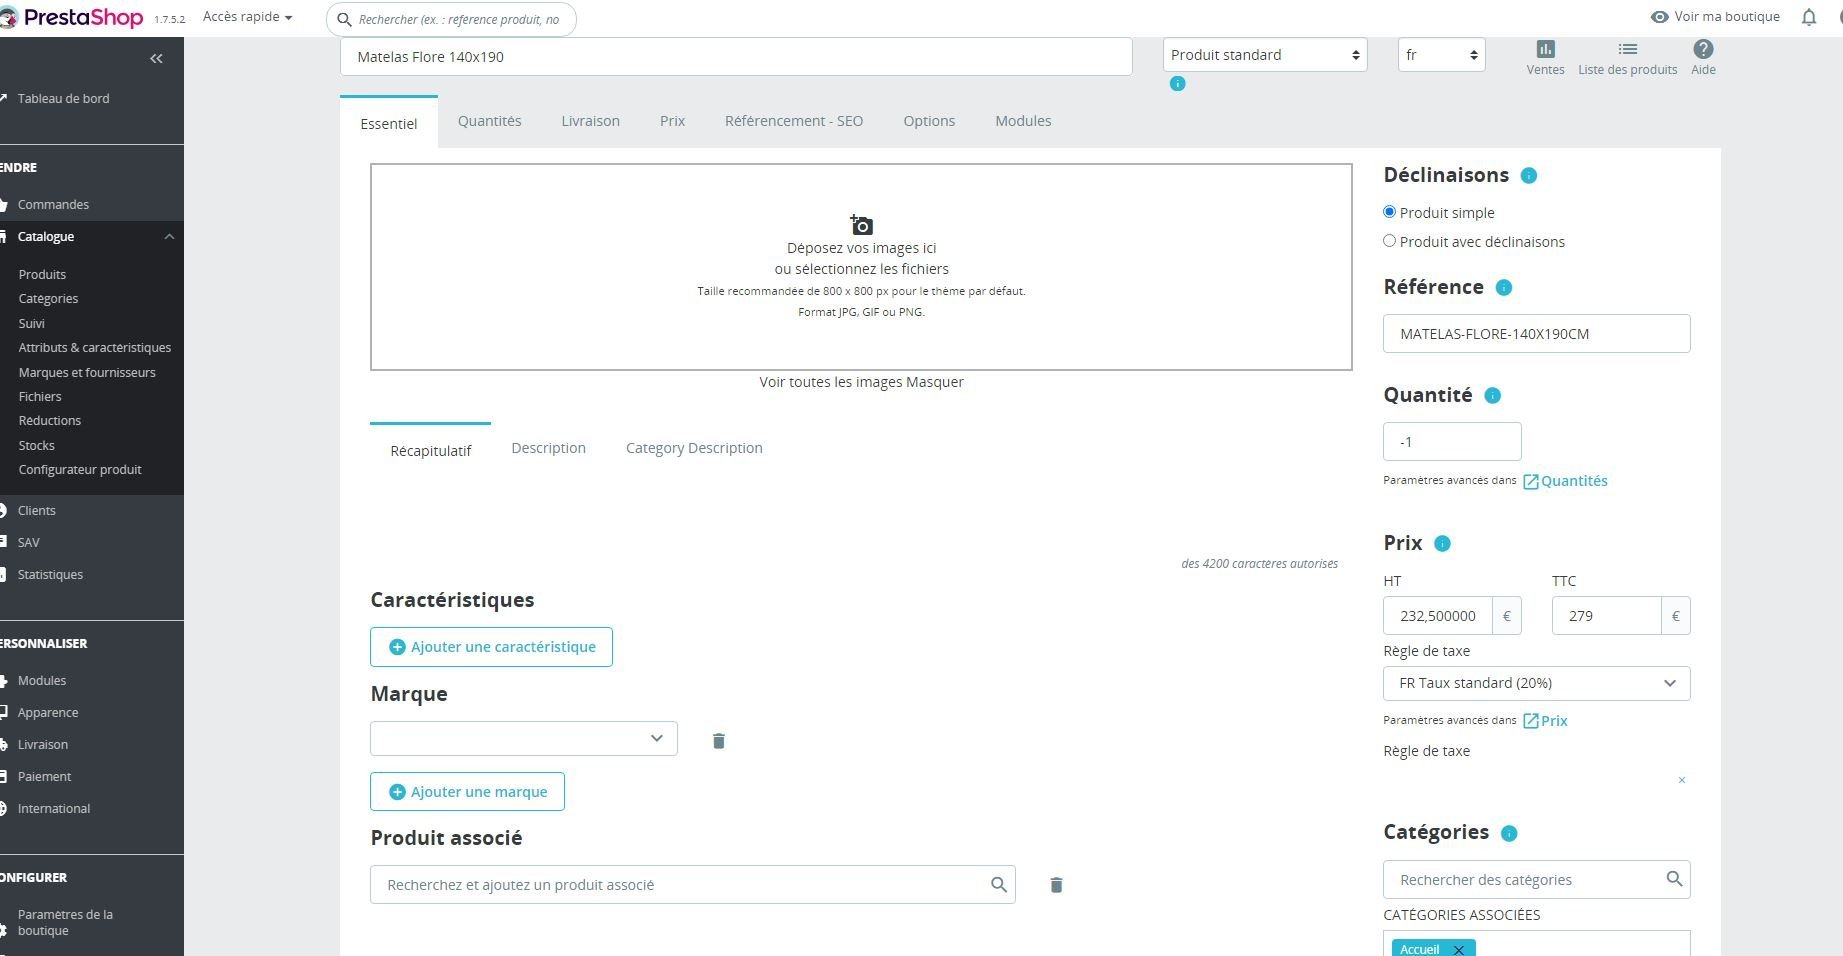Viewport: 1843px width, 956px height.
Task: Click the image drop zone
Action: (861, 267)
